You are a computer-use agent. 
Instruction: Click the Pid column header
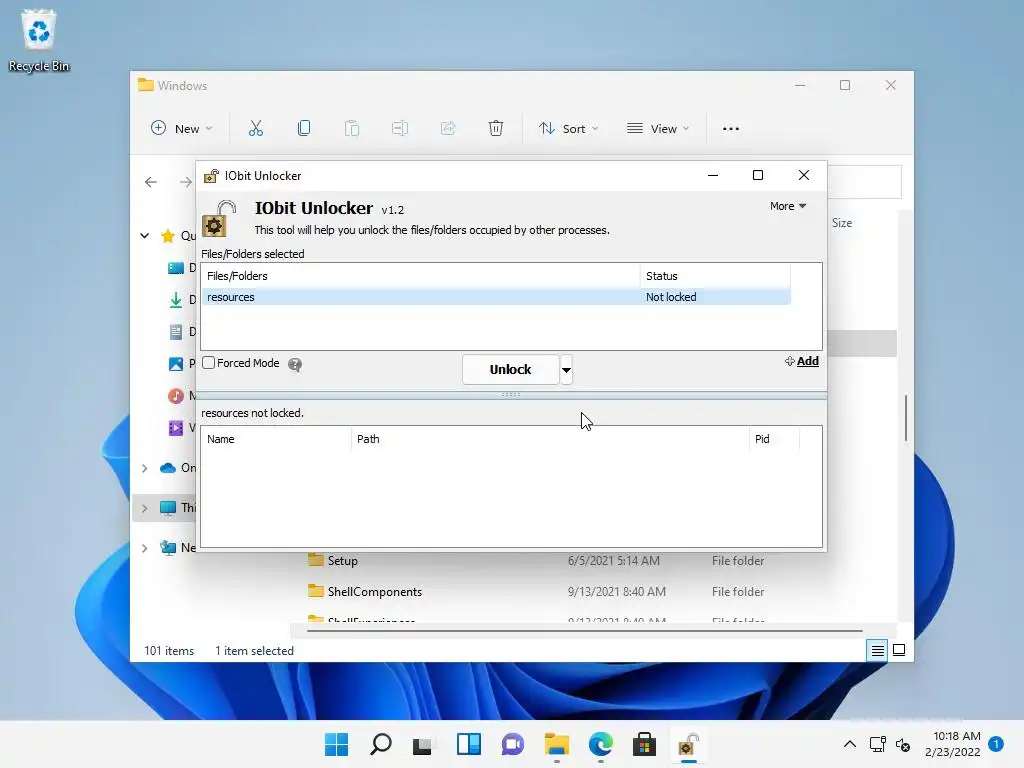pos(774,439)
